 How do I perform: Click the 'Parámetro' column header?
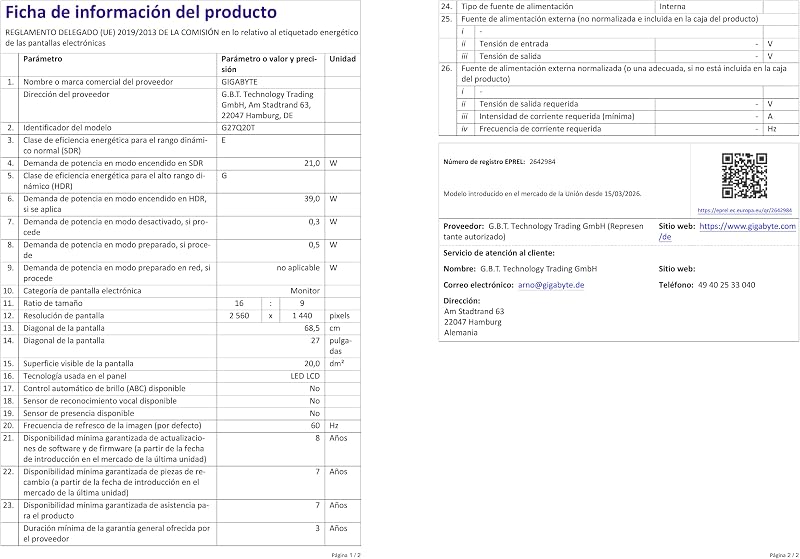tap(43, 59)
